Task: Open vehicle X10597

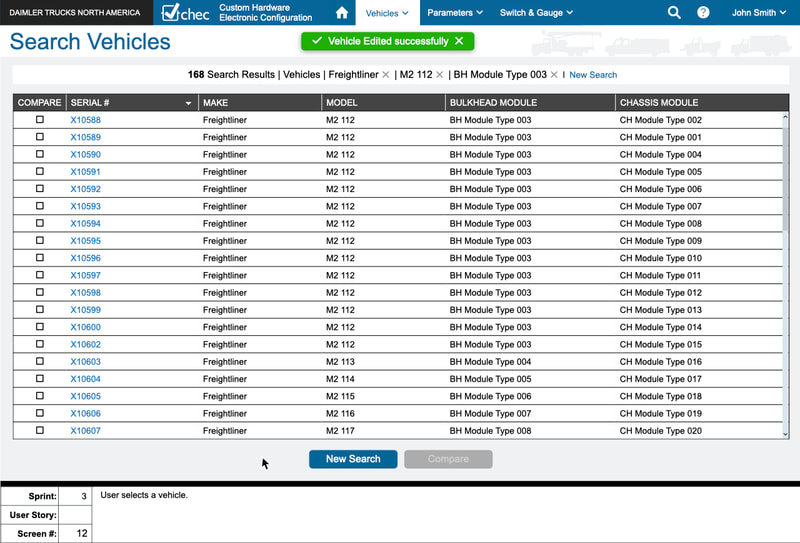Action: (85, 275)
